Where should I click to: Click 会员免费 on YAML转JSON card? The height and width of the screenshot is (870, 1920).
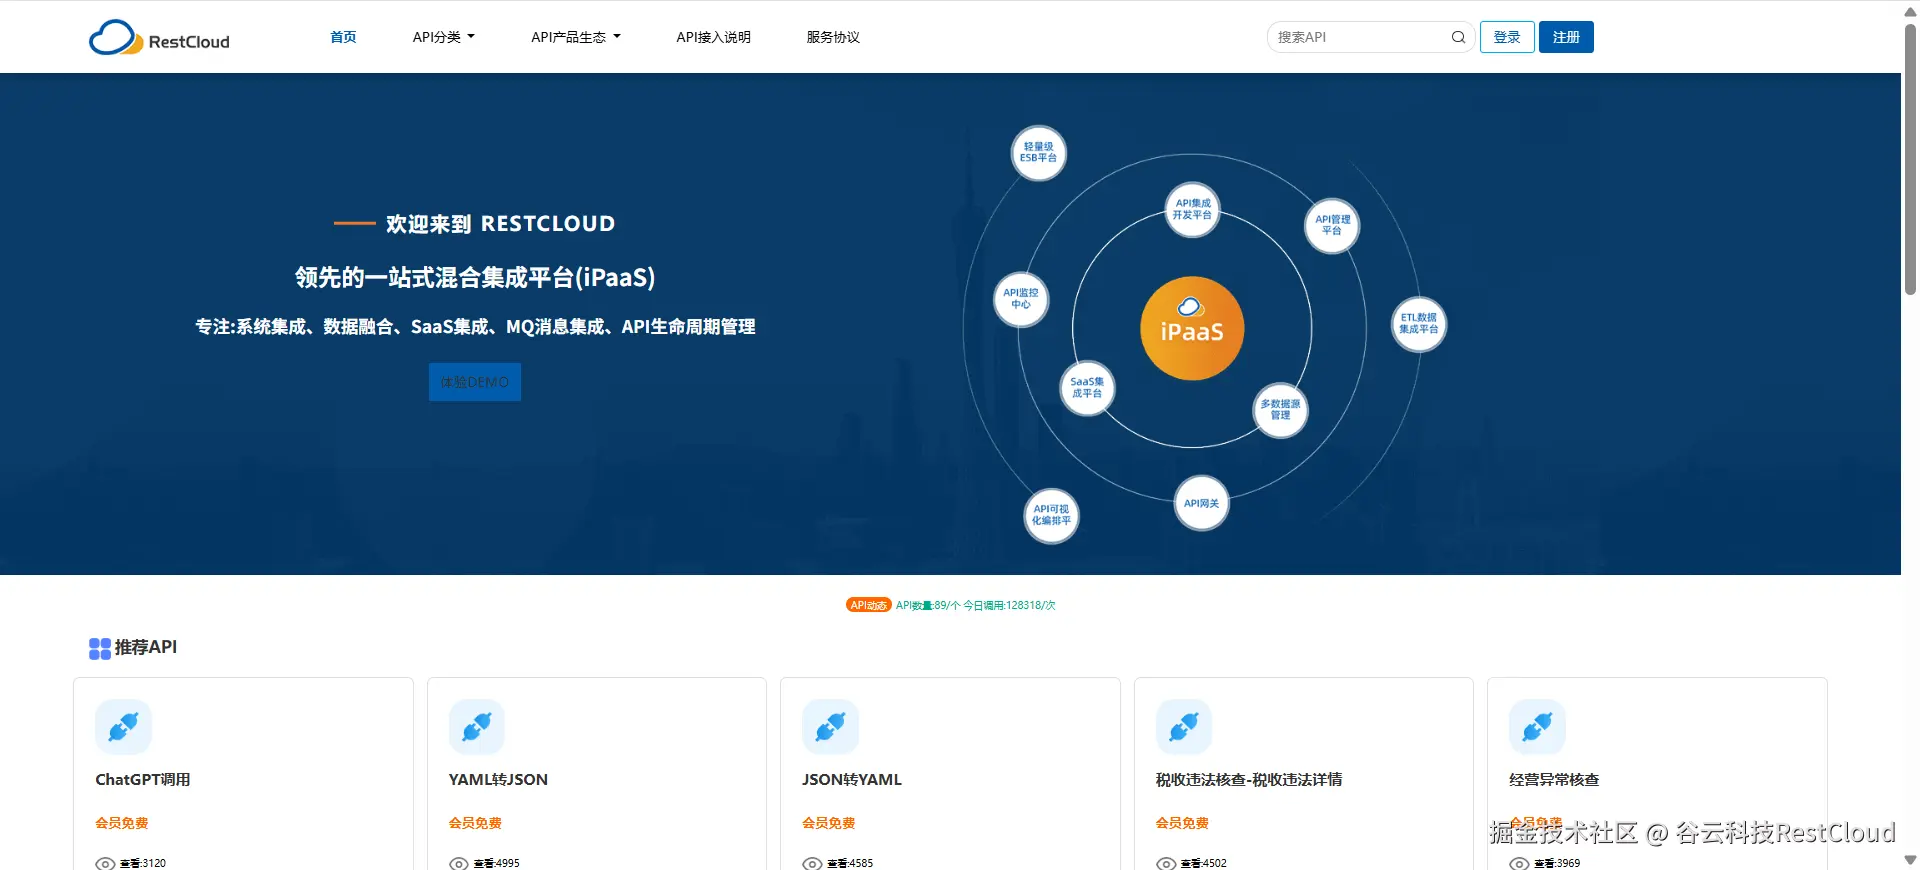(475, 823)
